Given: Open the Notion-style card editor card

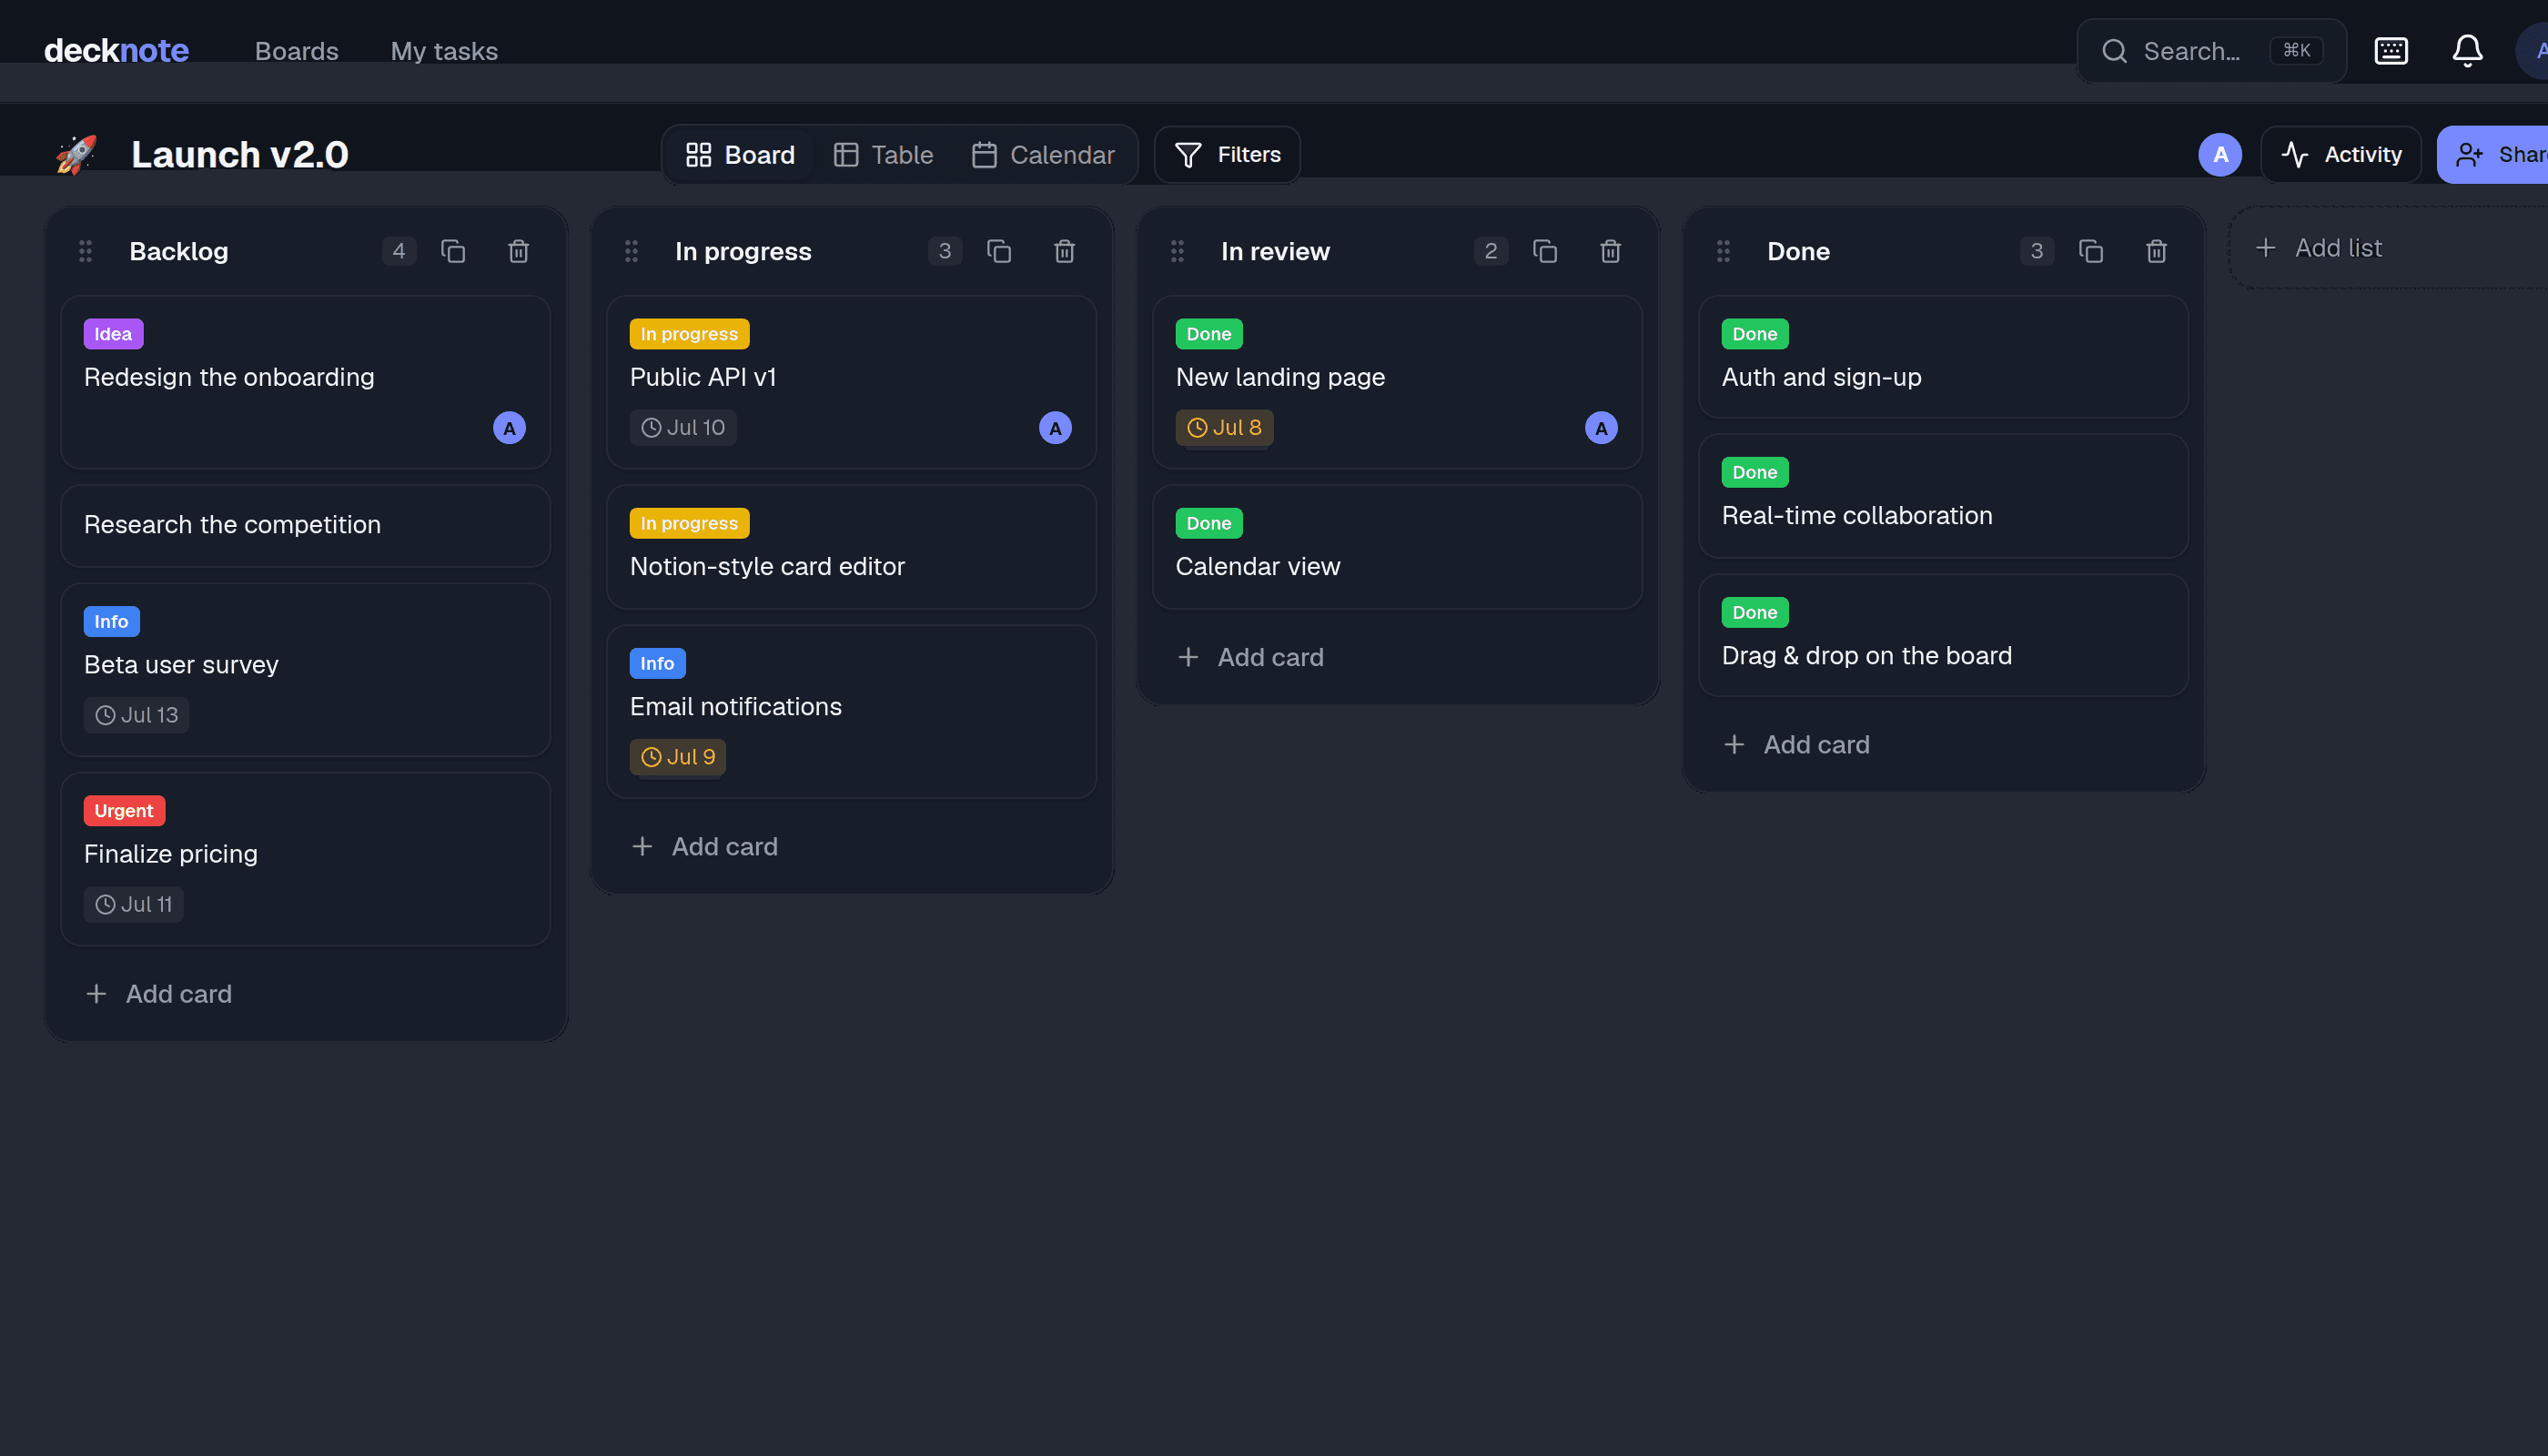Looking at the screenshot, I should tap(851, 547).
